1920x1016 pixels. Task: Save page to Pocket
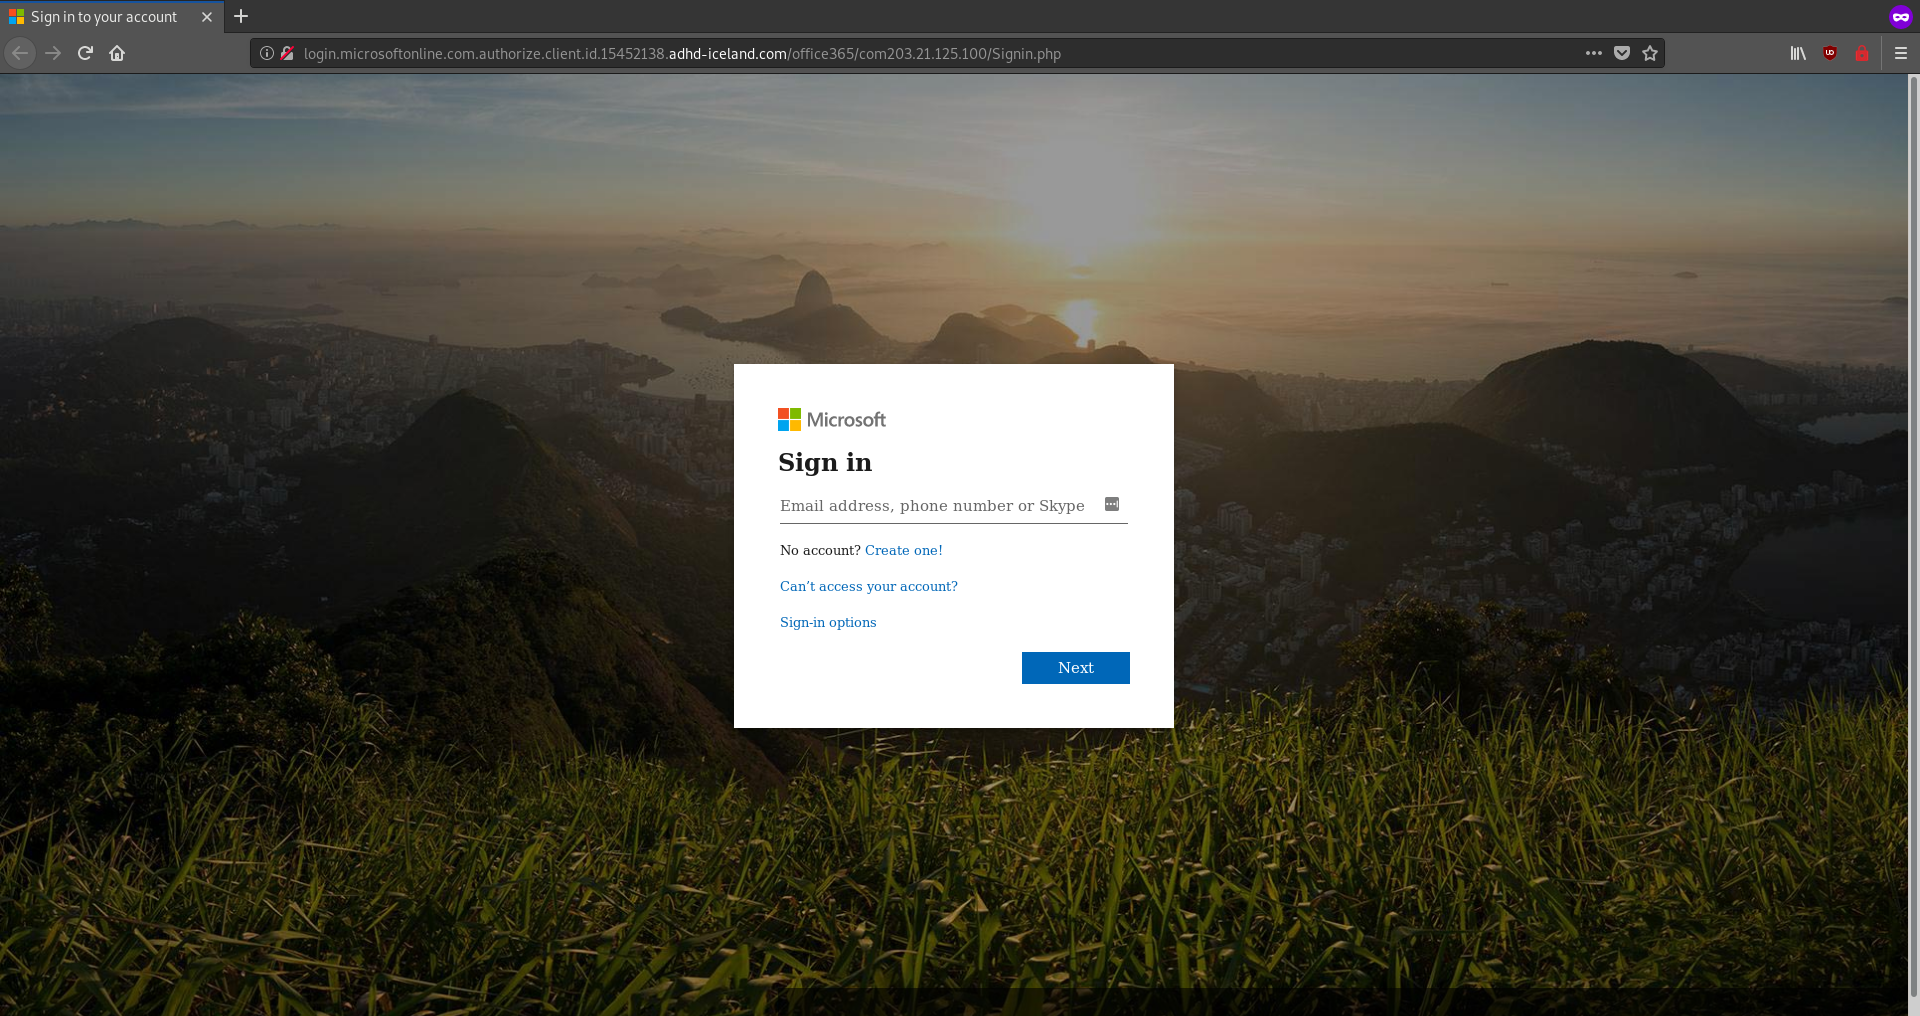1622,53
